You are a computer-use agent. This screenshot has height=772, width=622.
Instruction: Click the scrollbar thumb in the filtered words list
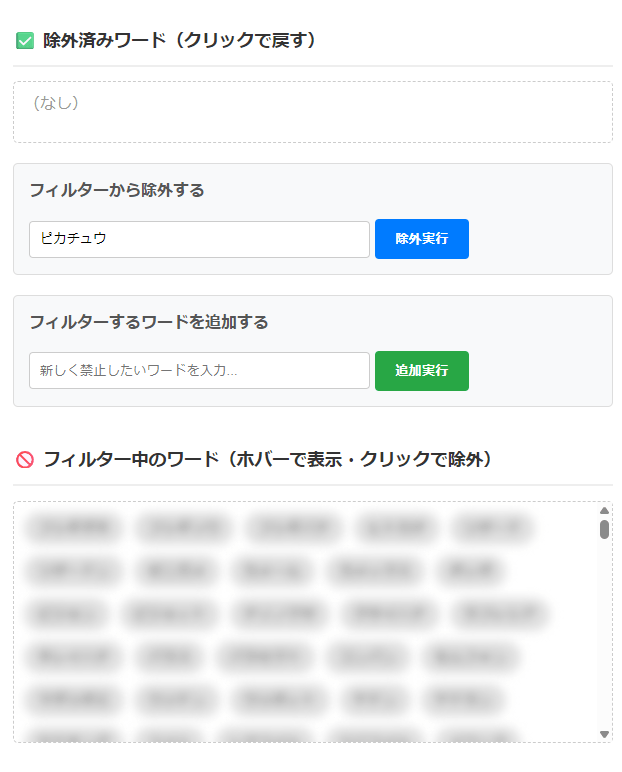[x=604, y=529]
